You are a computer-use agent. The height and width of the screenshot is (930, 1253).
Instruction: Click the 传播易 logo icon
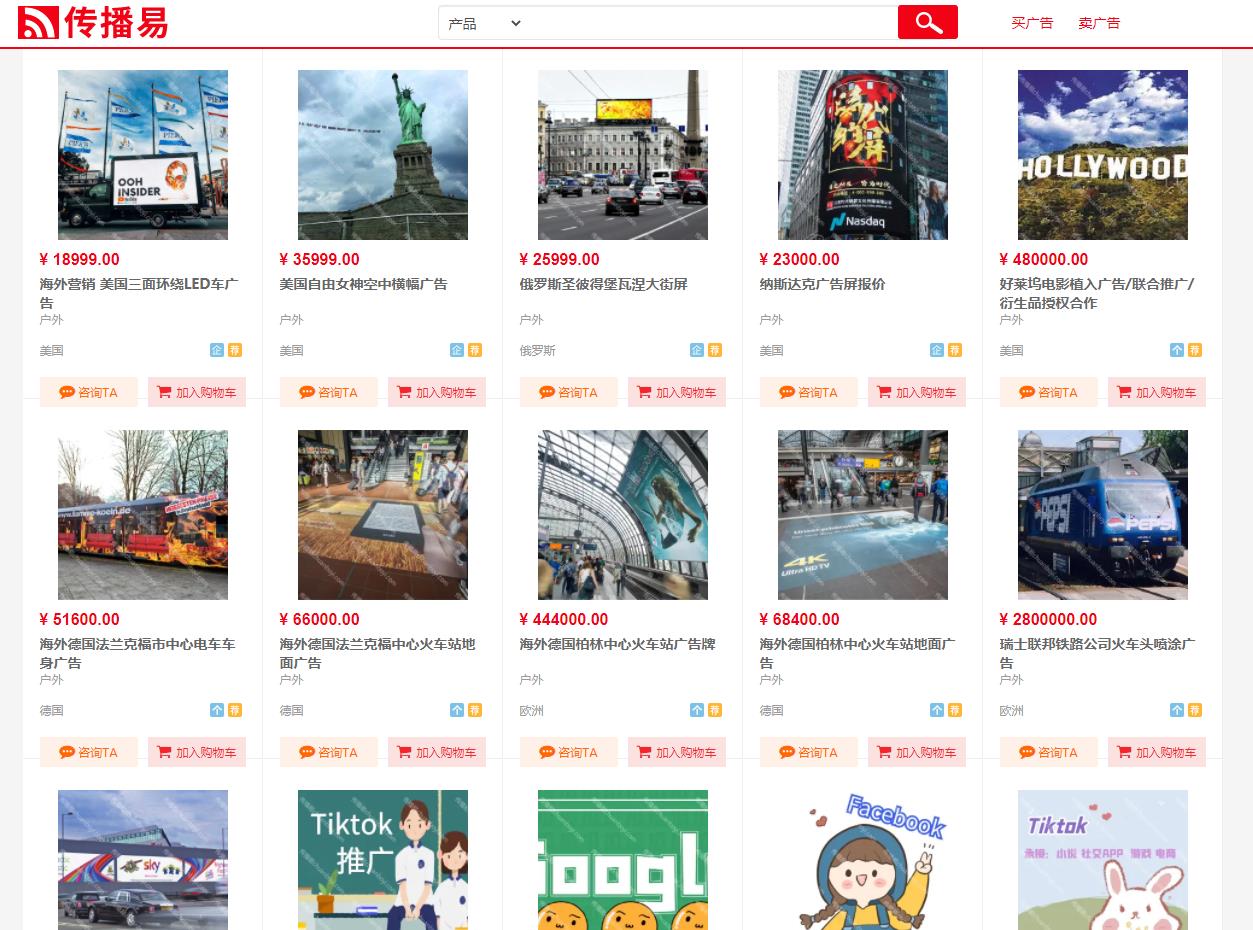coord(38,22)
